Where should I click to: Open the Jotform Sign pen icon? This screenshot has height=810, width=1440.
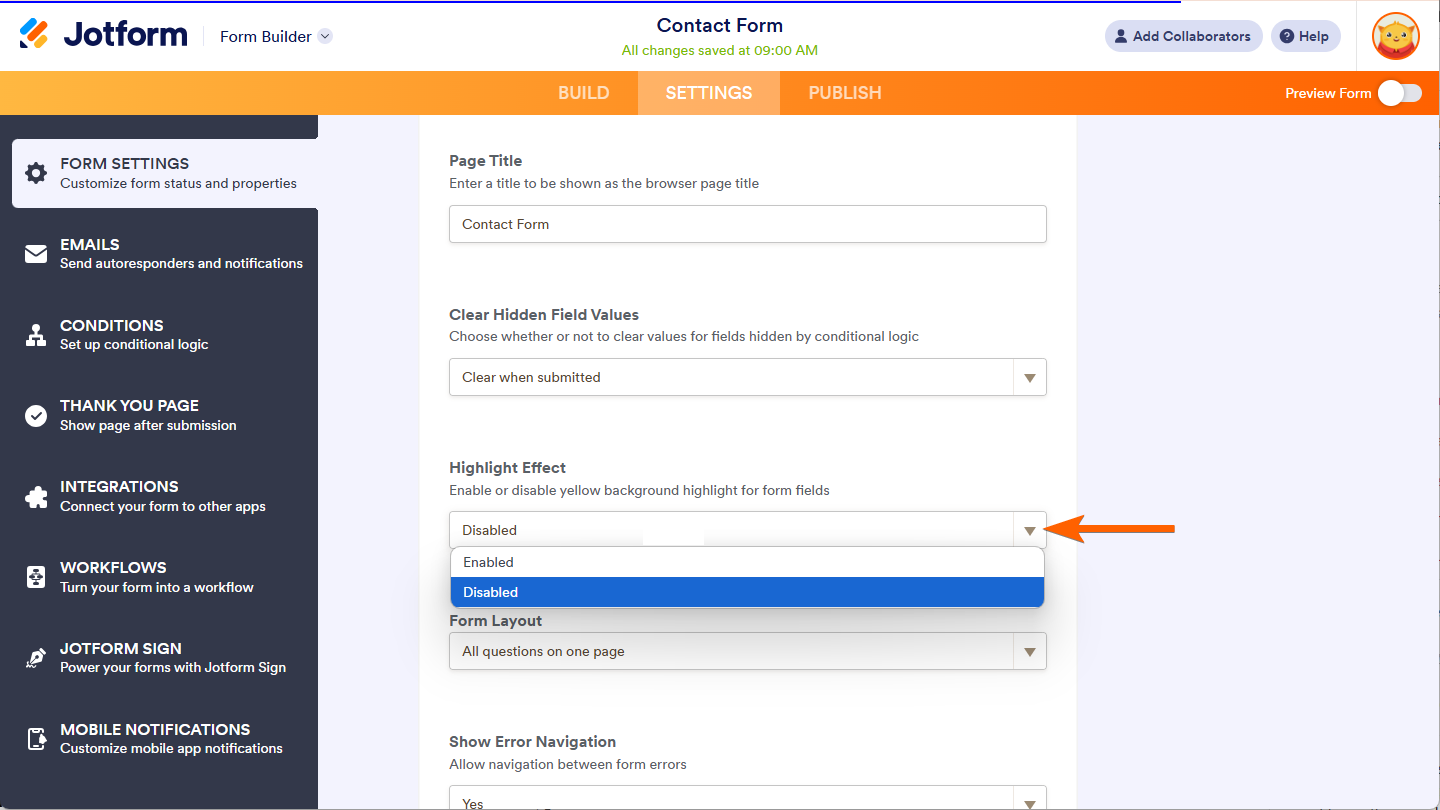36,658
